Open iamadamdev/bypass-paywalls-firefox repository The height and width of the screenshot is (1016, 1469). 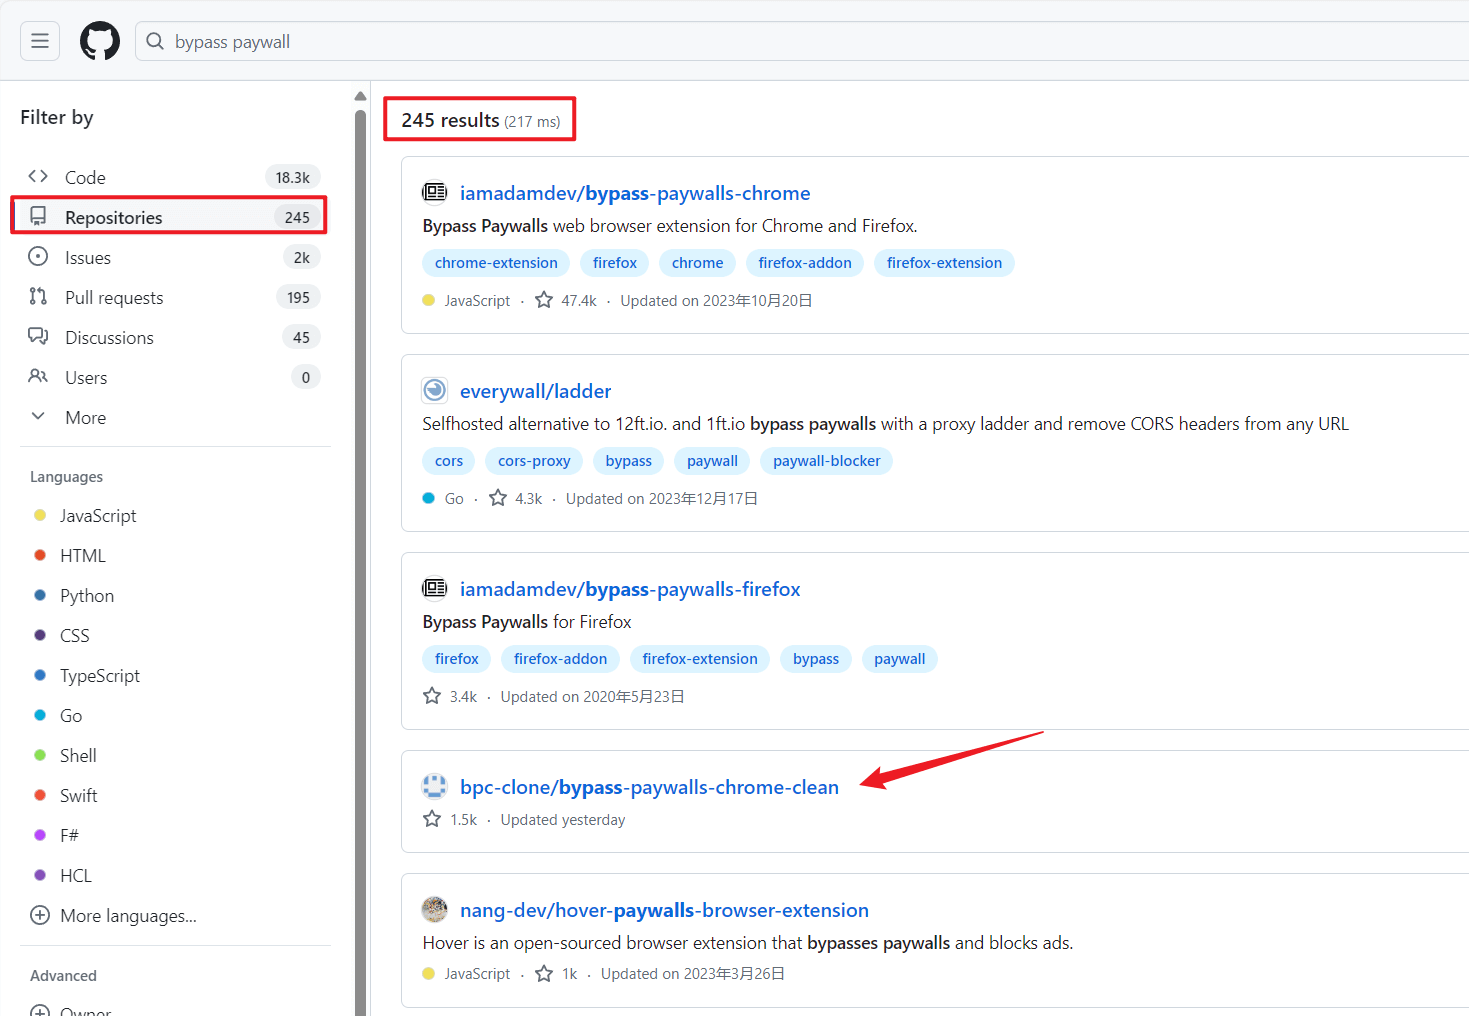(x=630, y=589)
